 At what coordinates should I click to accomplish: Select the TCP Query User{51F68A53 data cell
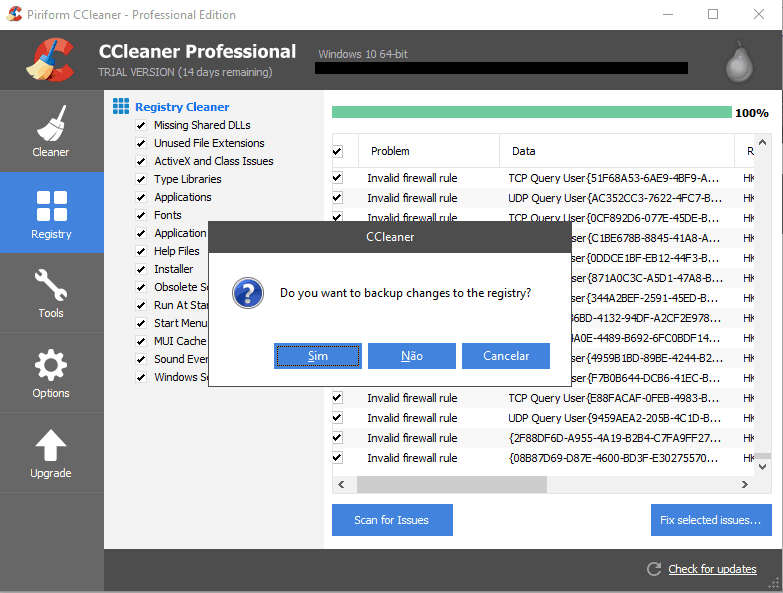tap(614, 178)
